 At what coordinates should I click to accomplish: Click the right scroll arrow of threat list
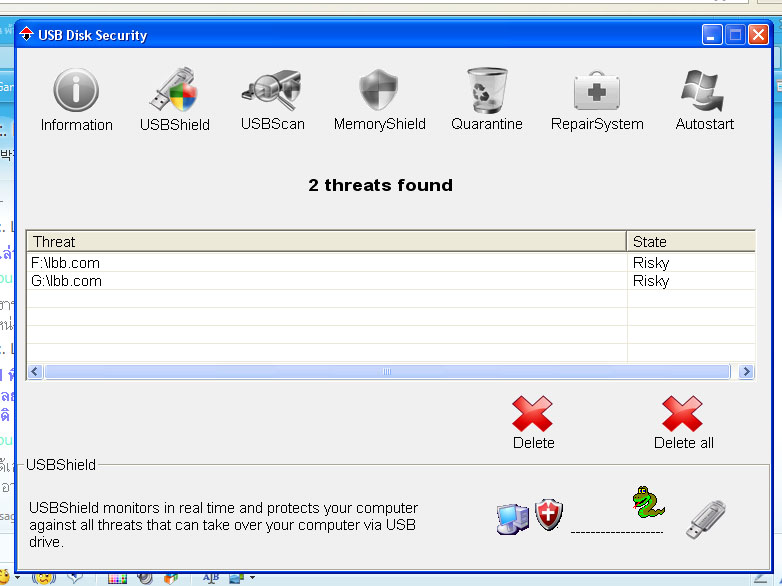pyautogui.click(x=746, y=372)
